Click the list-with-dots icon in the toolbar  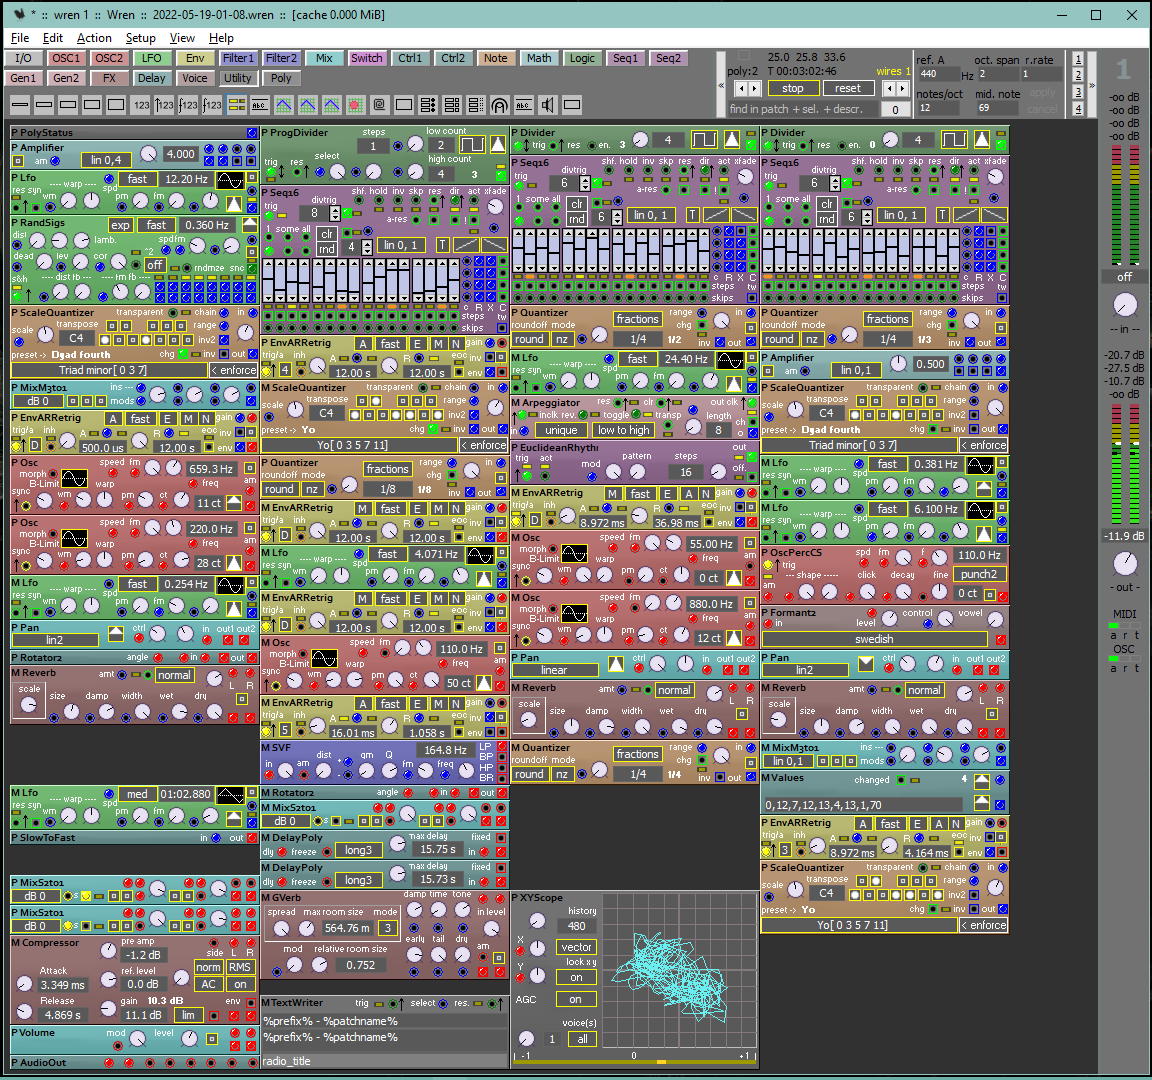tap(428, 105)
